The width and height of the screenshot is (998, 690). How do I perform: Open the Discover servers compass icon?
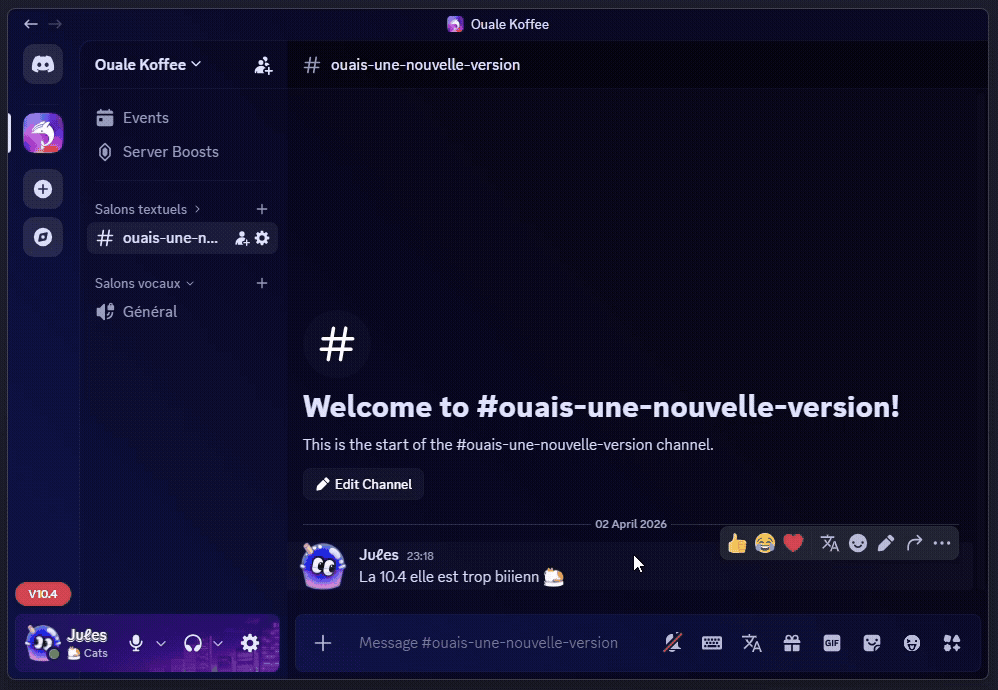43,237
